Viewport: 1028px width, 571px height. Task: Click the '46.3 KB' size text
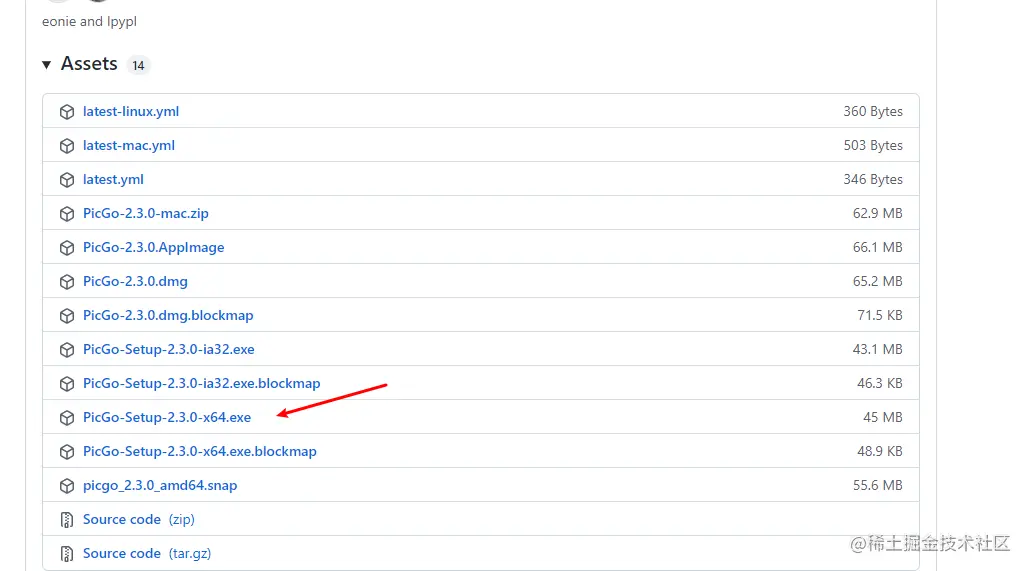pos(879,384)
